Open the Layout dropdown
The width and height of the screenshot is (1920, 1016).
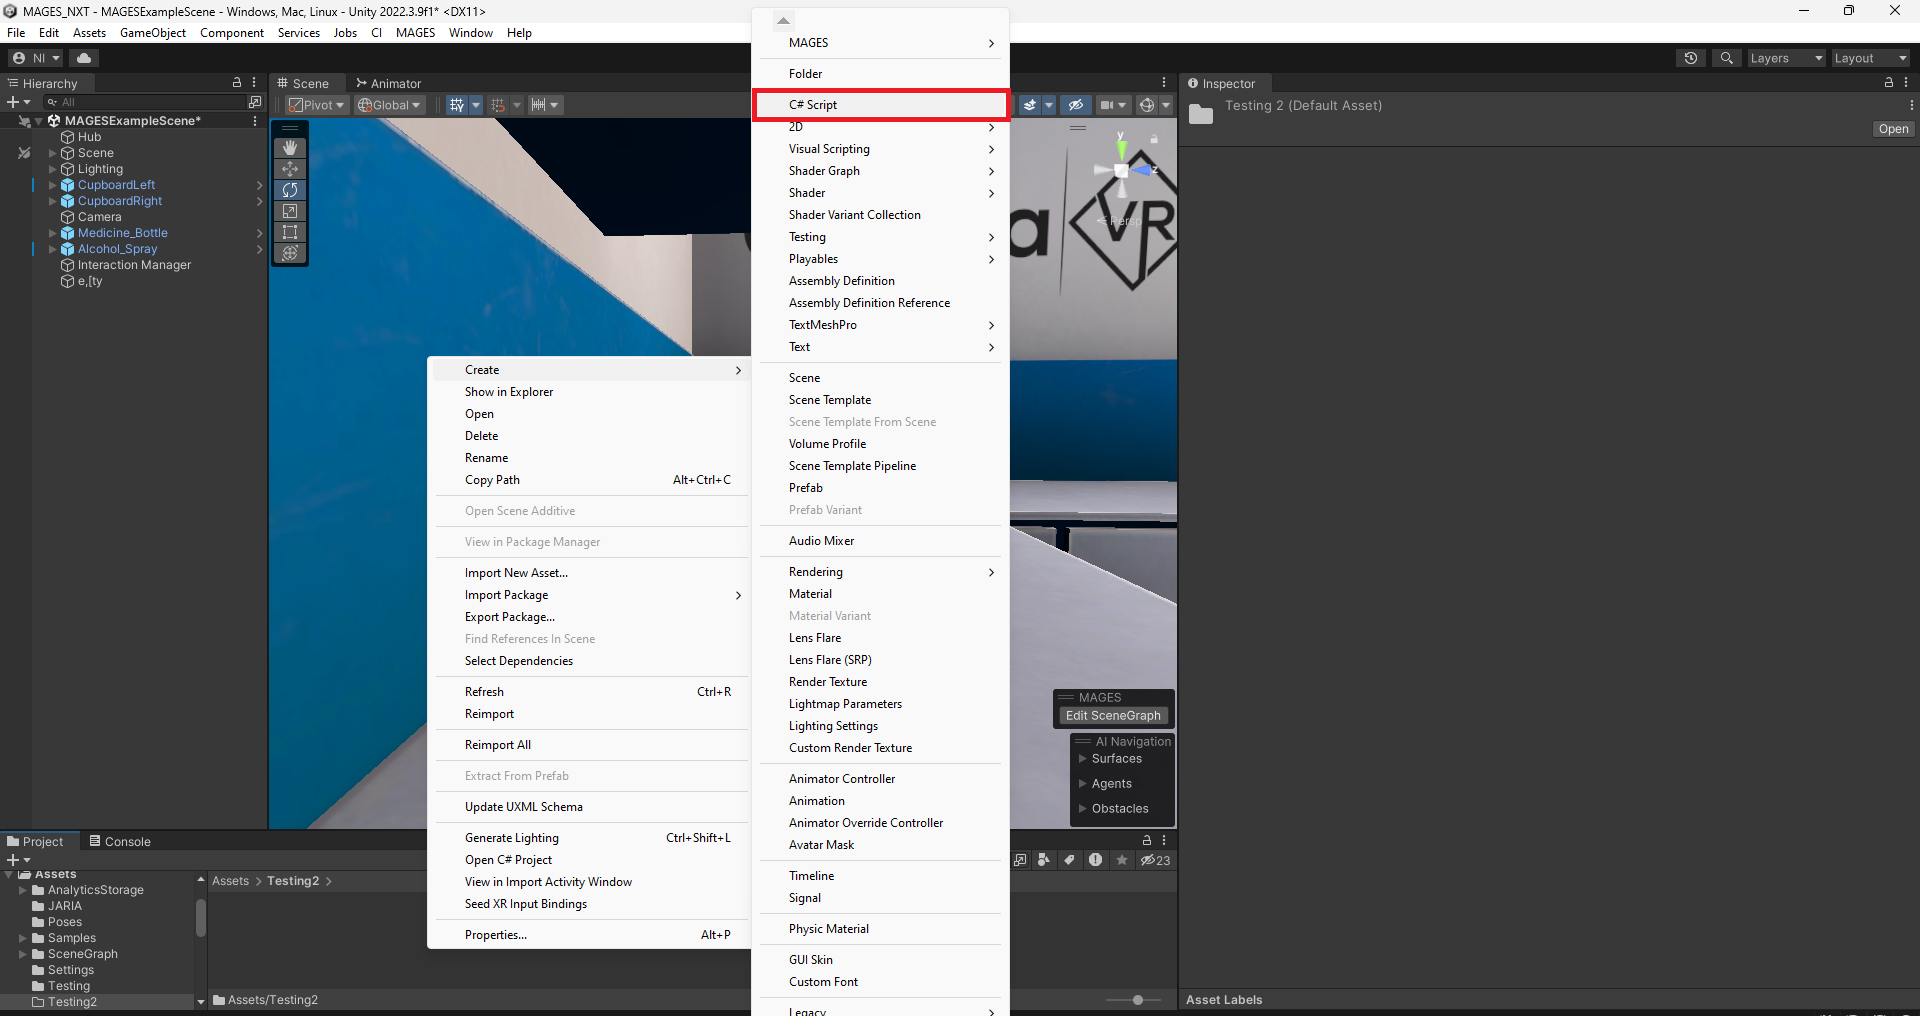pyautogui.click(x=1870, y=58)
